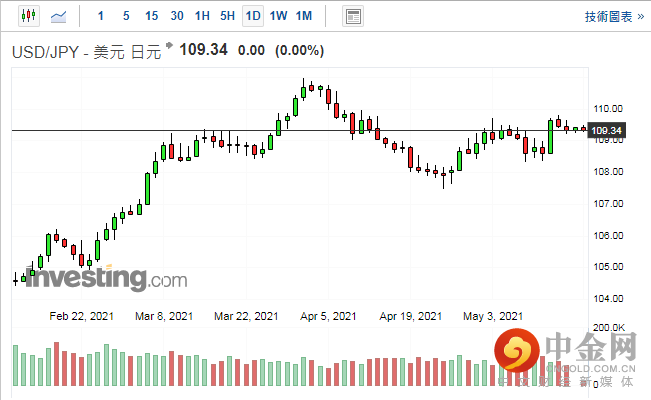
Task: Click the 109.34 price label on axis
Action: 607,131
